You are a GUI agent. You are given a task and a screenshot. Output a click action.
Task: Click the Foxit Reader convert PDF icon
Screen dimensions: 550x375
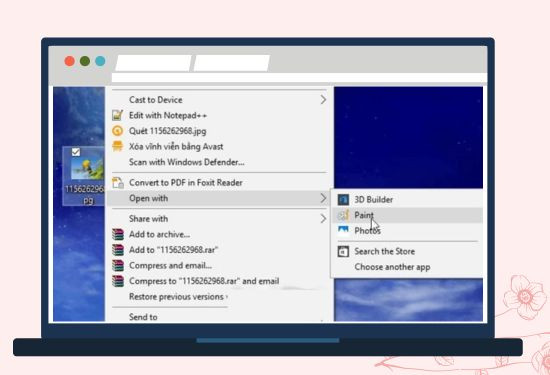(118, 183)
